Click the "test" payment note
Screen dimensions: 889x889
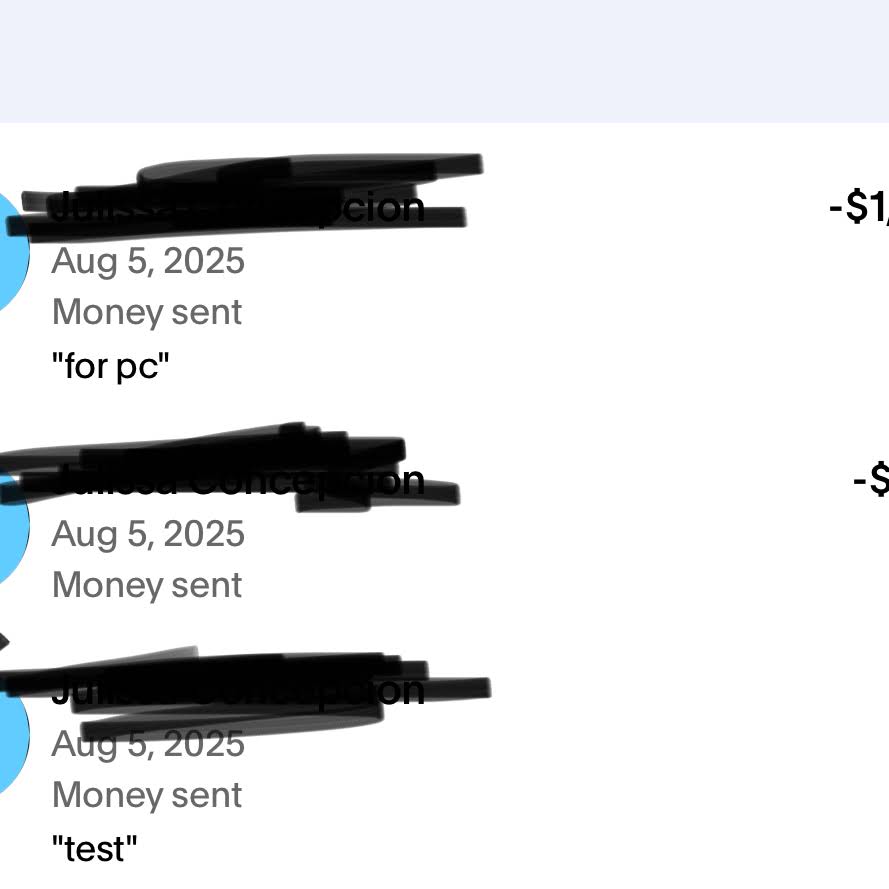pyautogui.click(x=95, y=849)
